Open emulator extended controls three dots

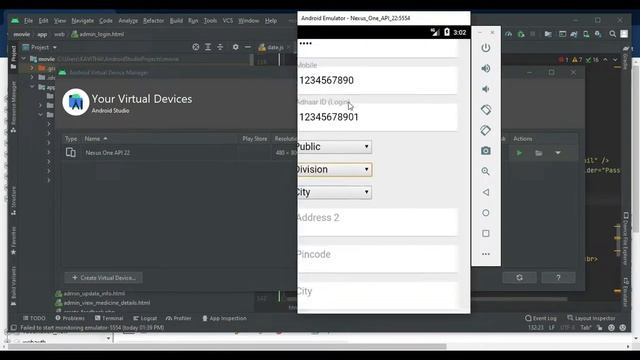486,254
